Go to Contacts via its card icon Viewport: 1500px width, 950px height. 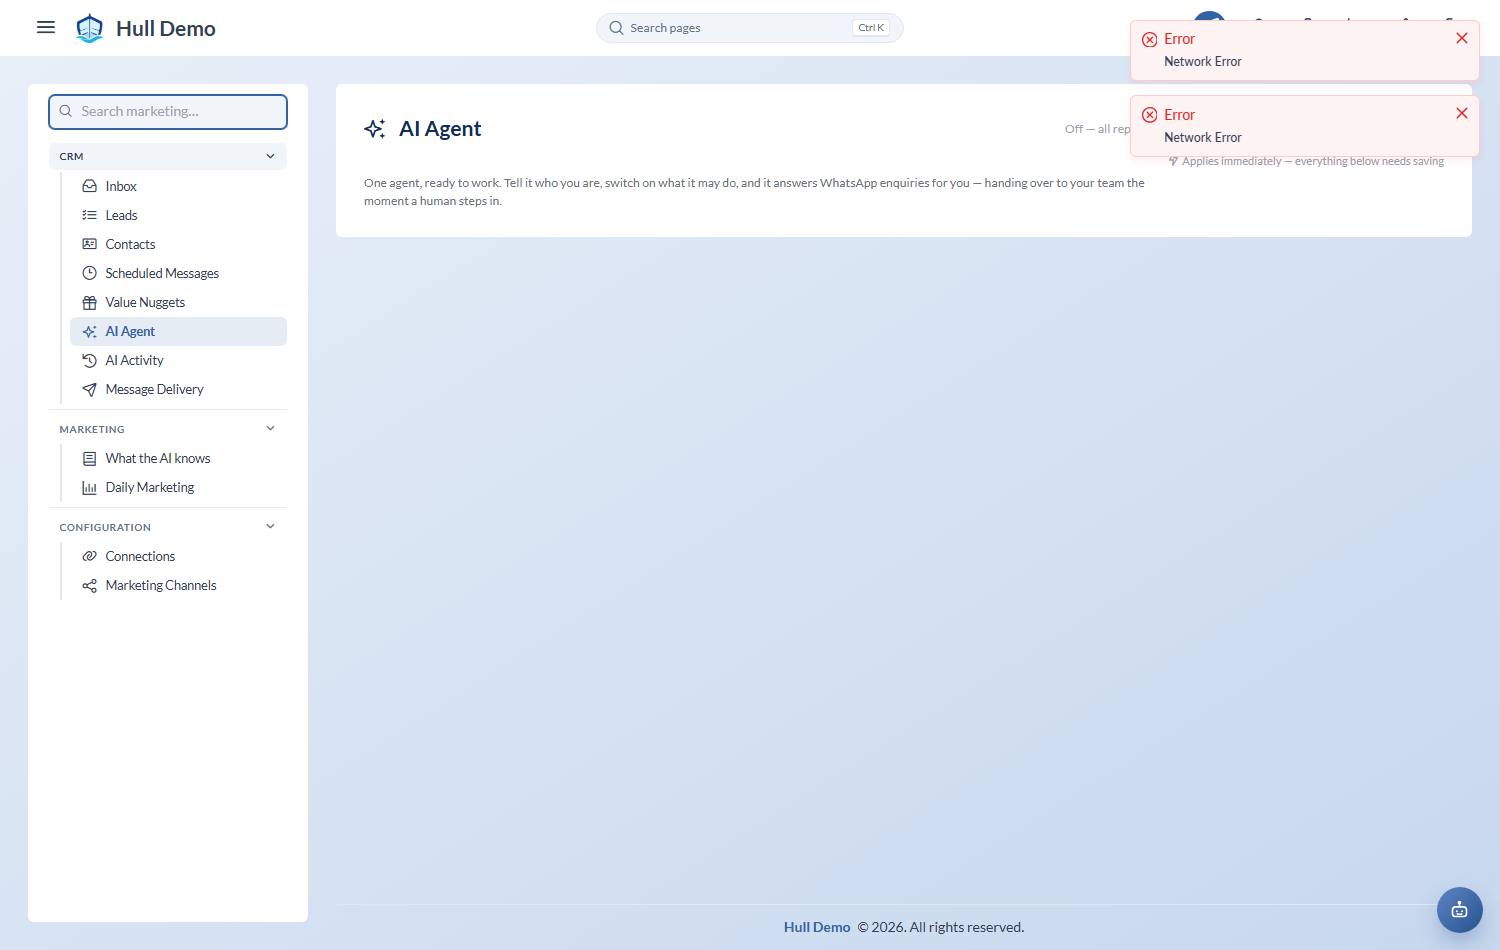click(89, 244)
